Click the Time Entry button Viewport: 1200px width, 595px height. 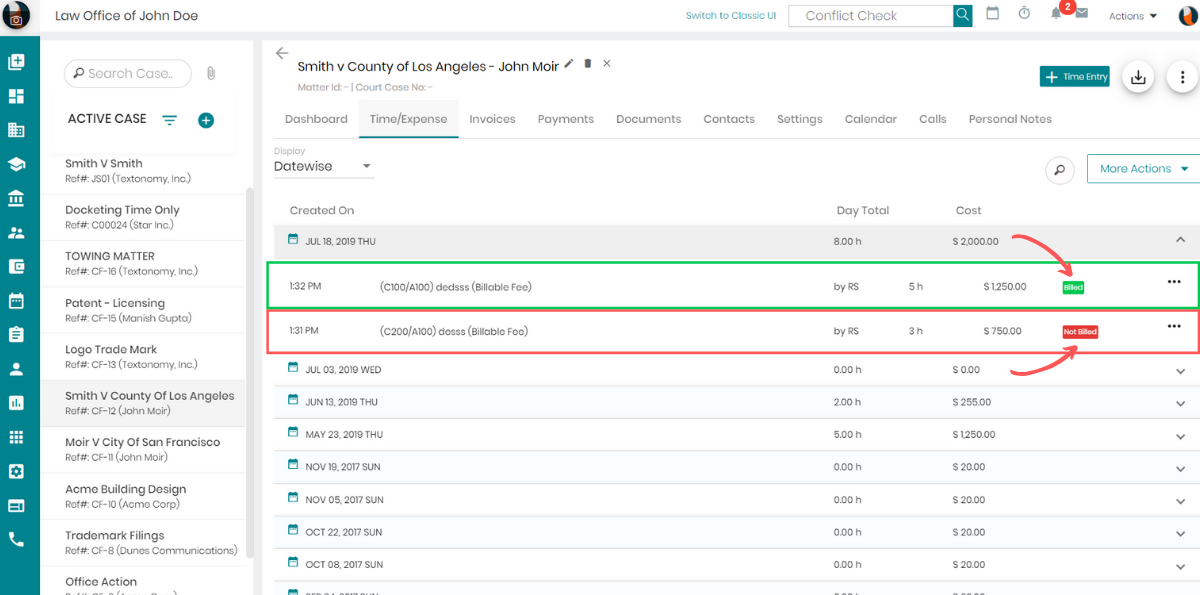coord(1075,77)
